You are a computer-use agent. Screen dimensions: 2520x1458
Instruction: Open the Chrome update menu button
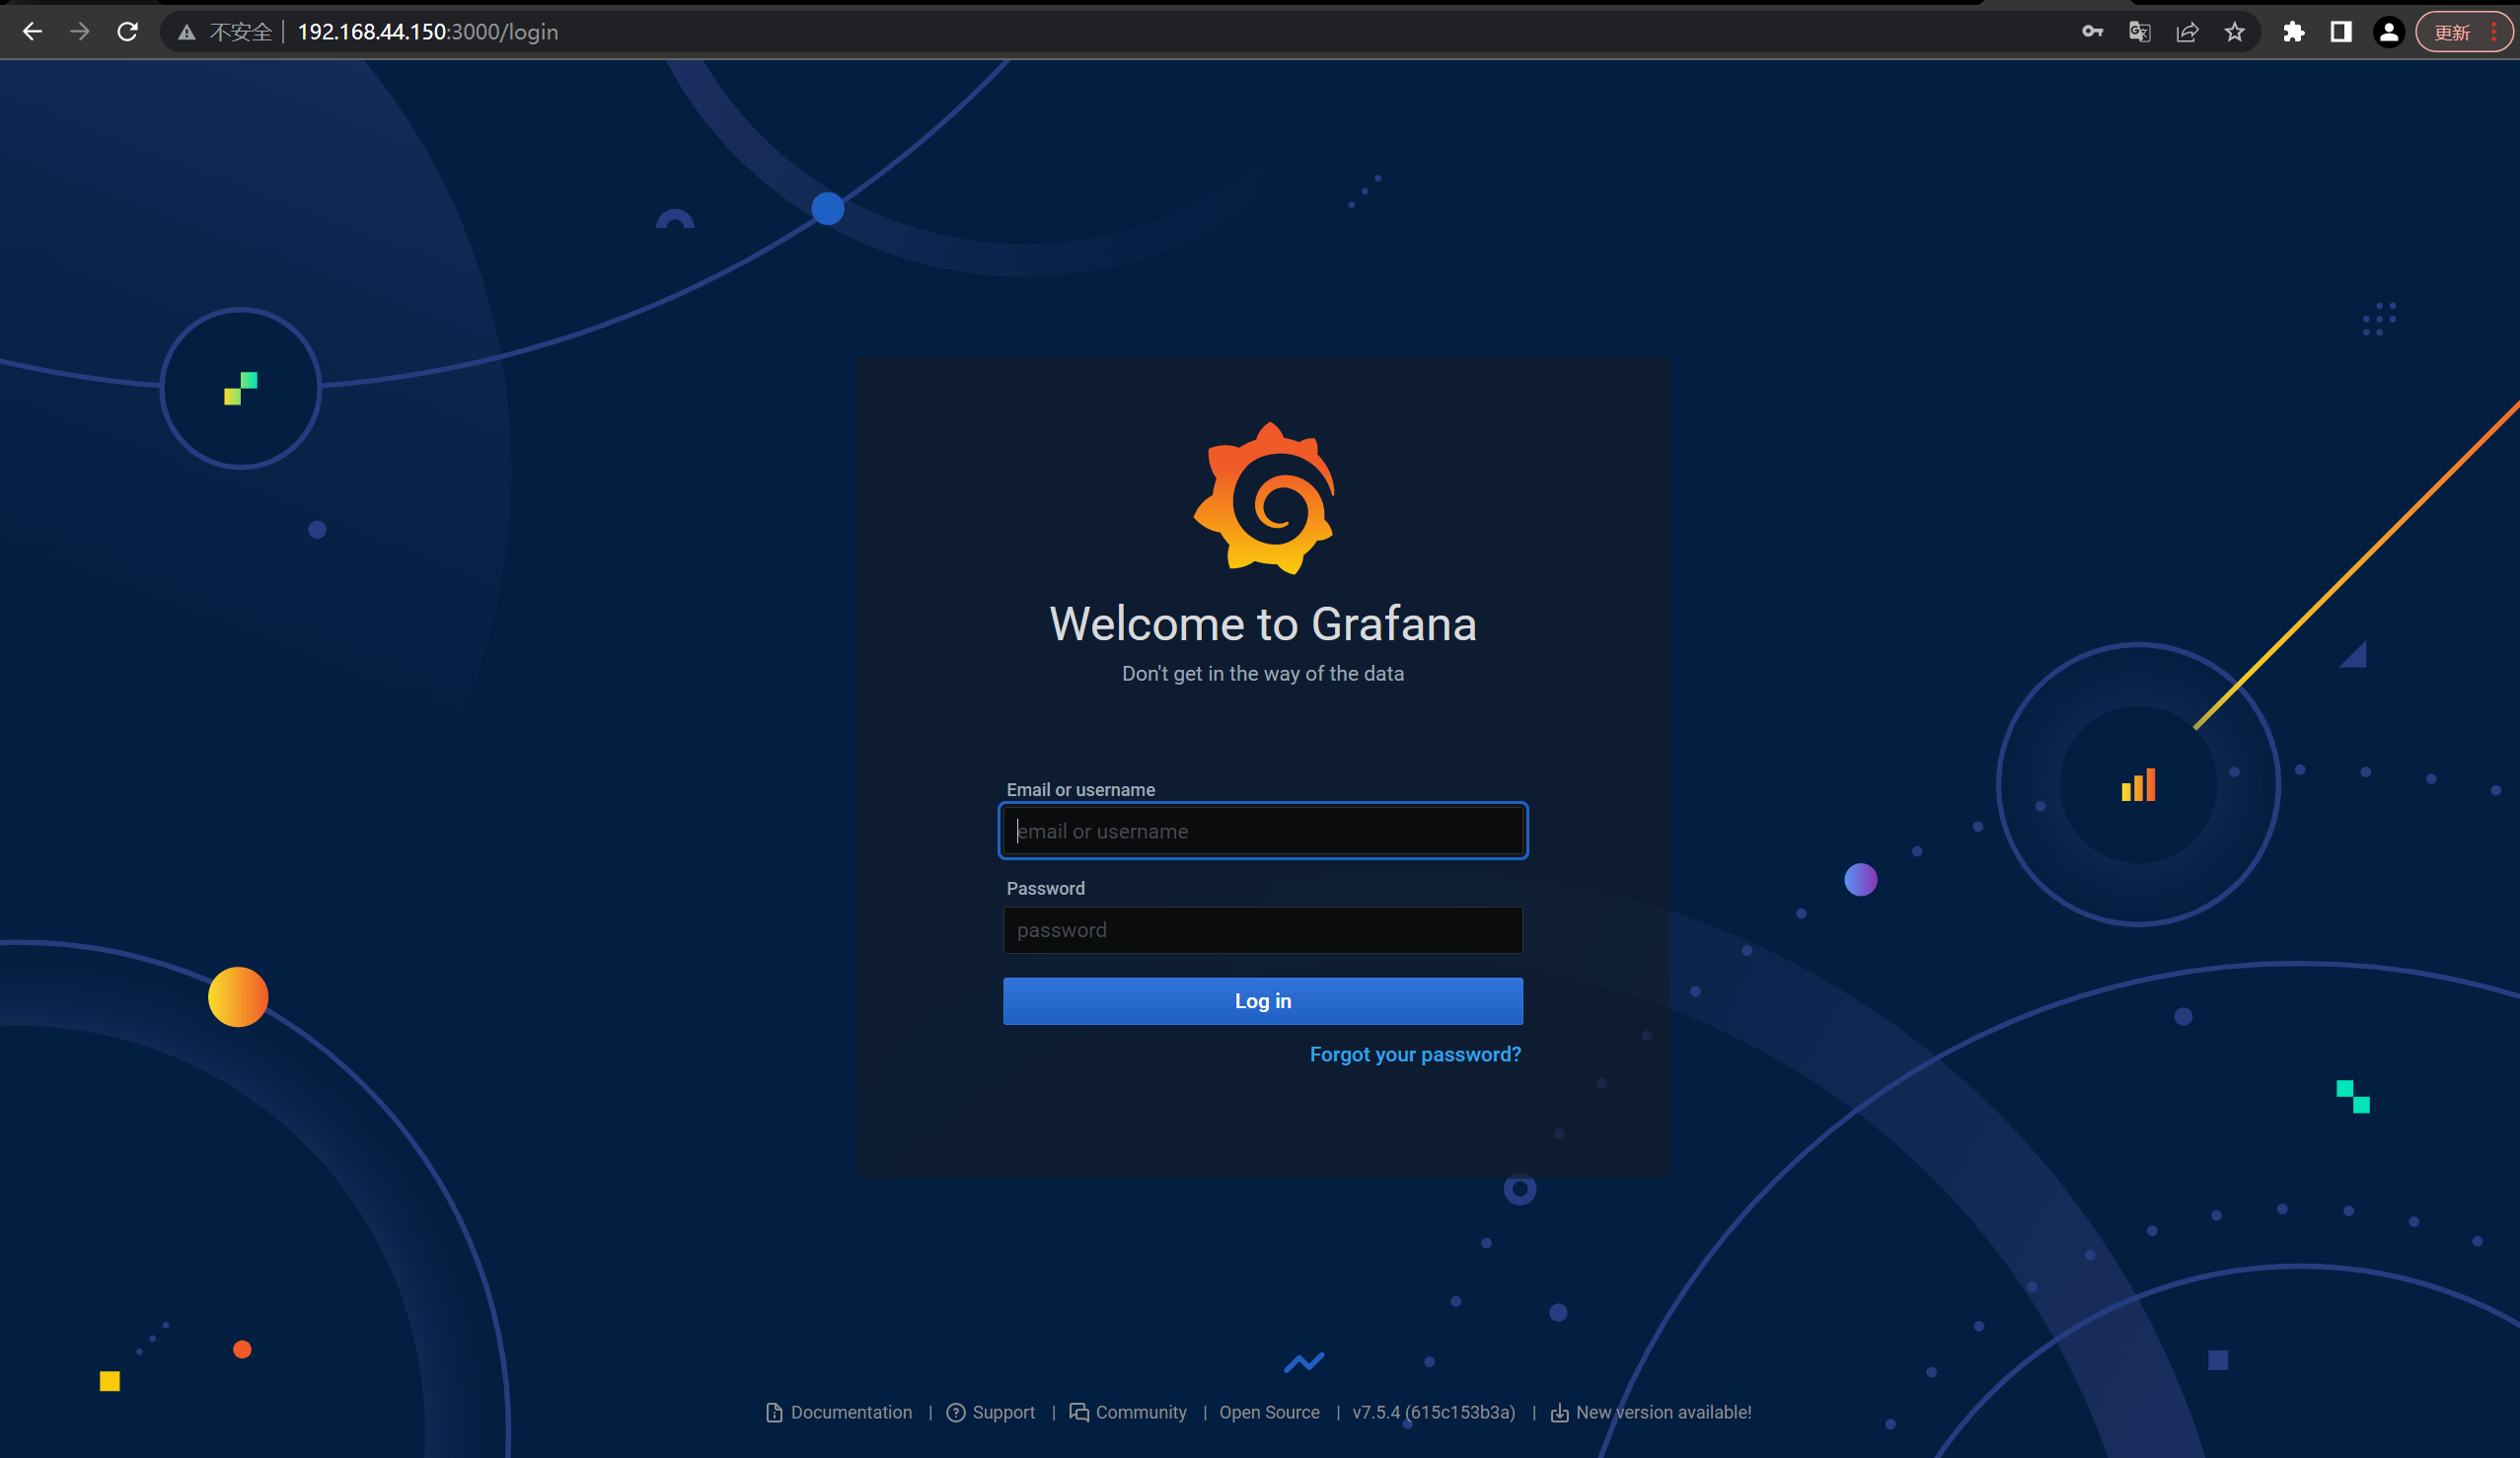2464,32
